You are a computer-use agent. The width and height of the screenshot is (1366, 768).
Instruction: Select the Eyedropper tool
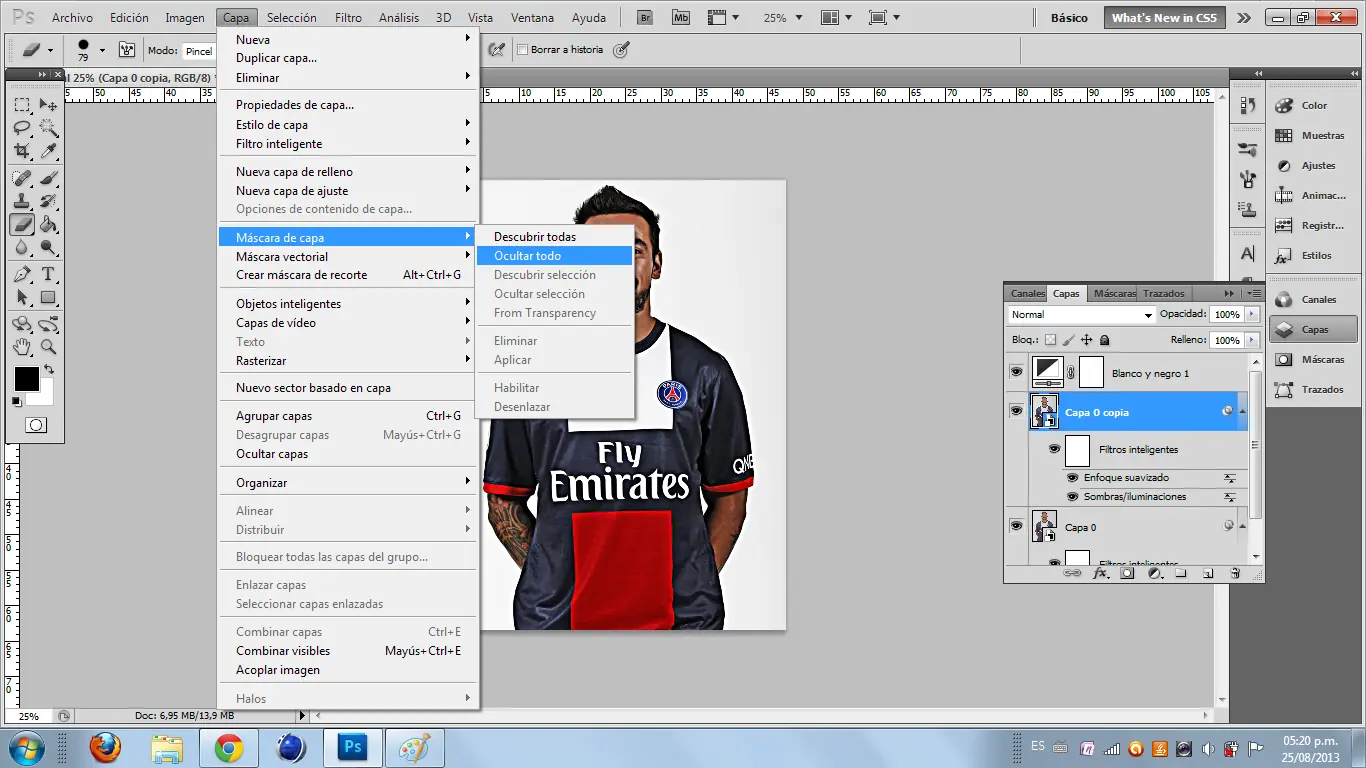[x=48, y=151]
